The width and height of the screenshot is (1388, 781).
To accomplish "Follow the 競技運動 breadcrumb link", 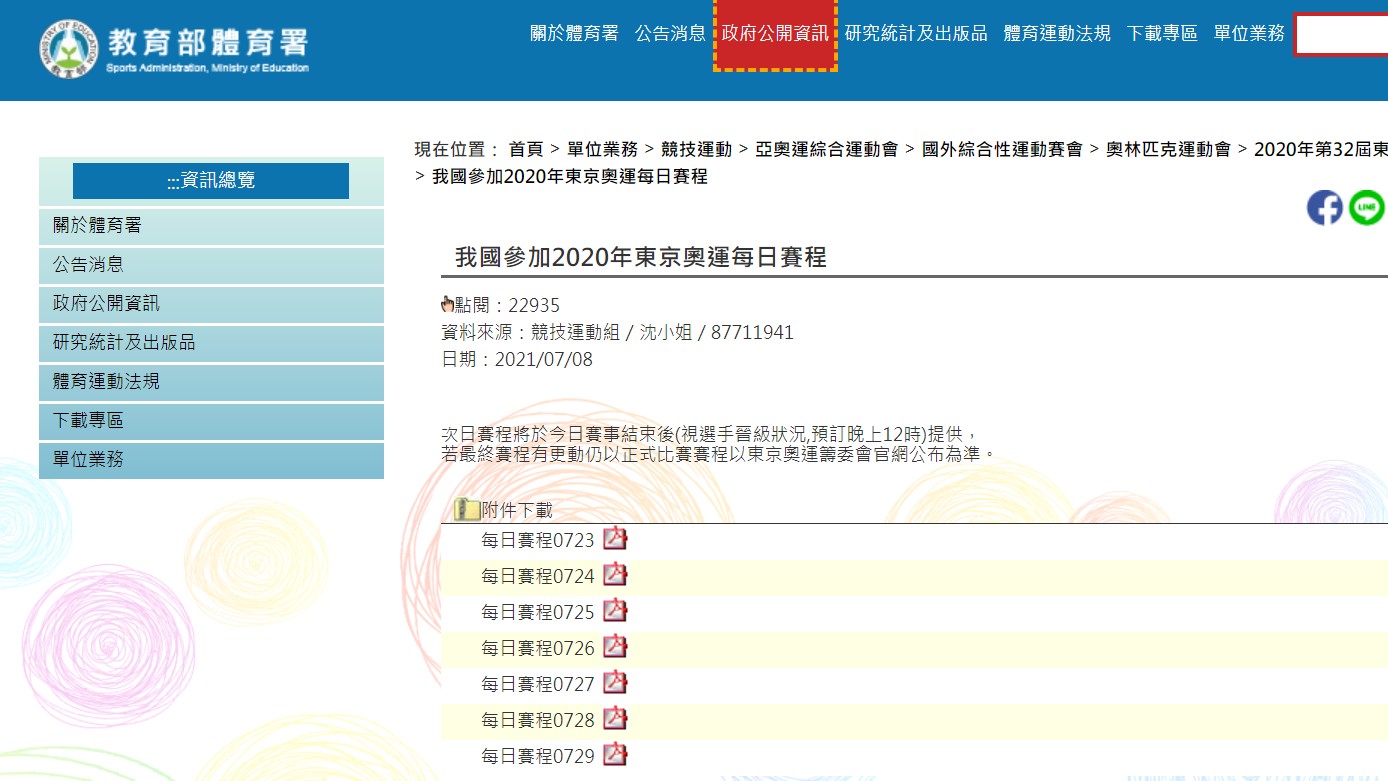I will 696,150.
